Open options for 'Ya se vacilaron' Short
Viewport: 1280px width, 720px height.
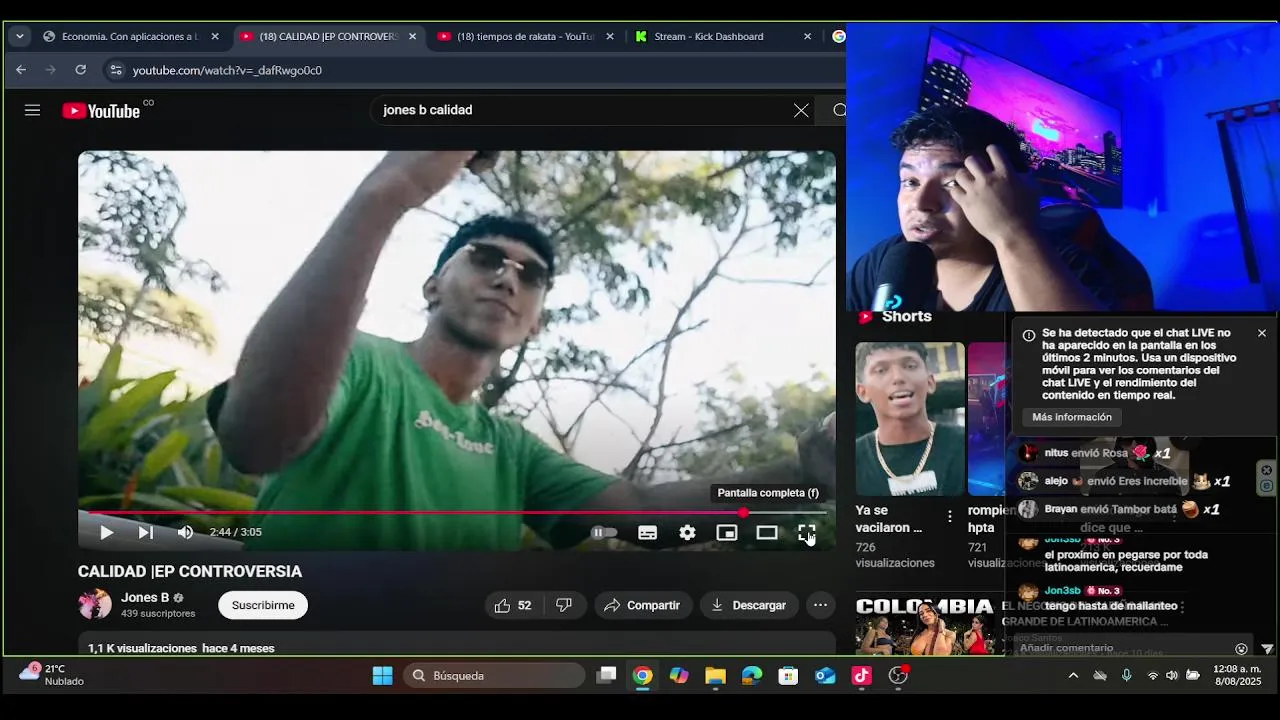tap(950, 517)
